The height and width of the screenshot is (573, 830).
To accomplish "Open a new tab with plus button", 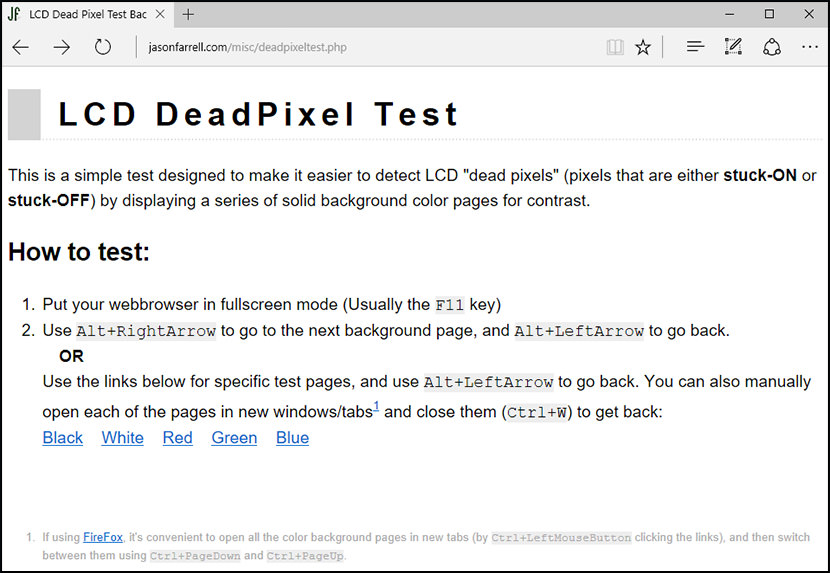I will pos(188,14).
